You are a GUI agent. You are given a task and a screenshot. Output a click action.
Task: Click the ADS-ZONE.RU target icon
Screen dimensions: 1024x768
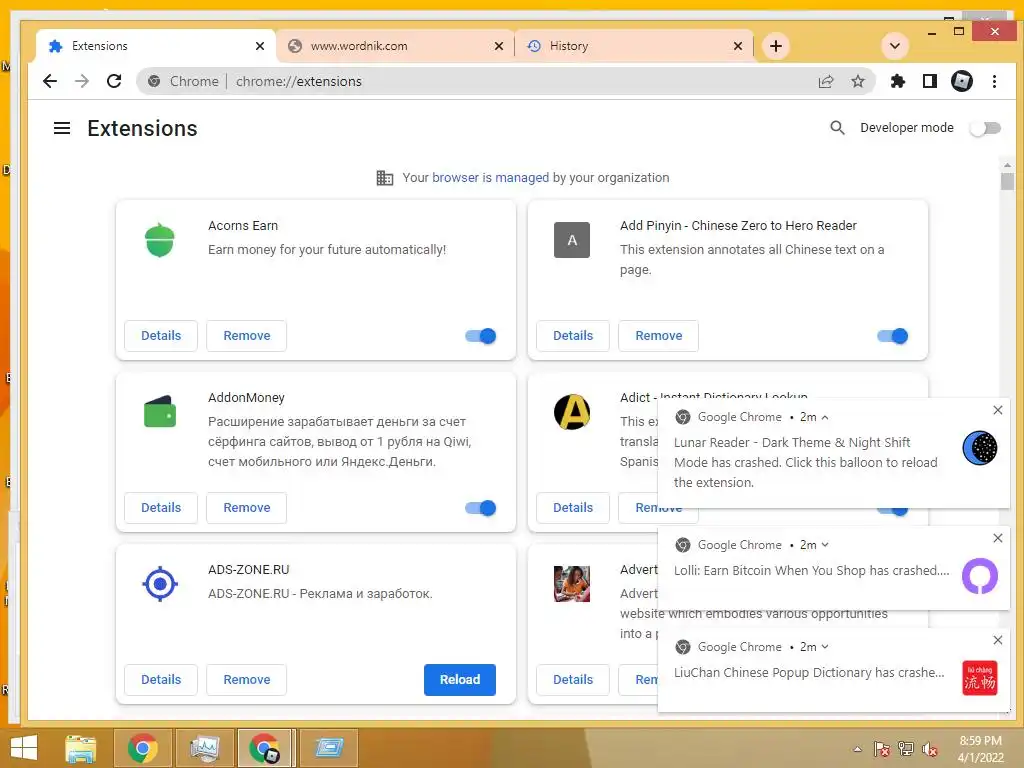[x=159, y=584]
